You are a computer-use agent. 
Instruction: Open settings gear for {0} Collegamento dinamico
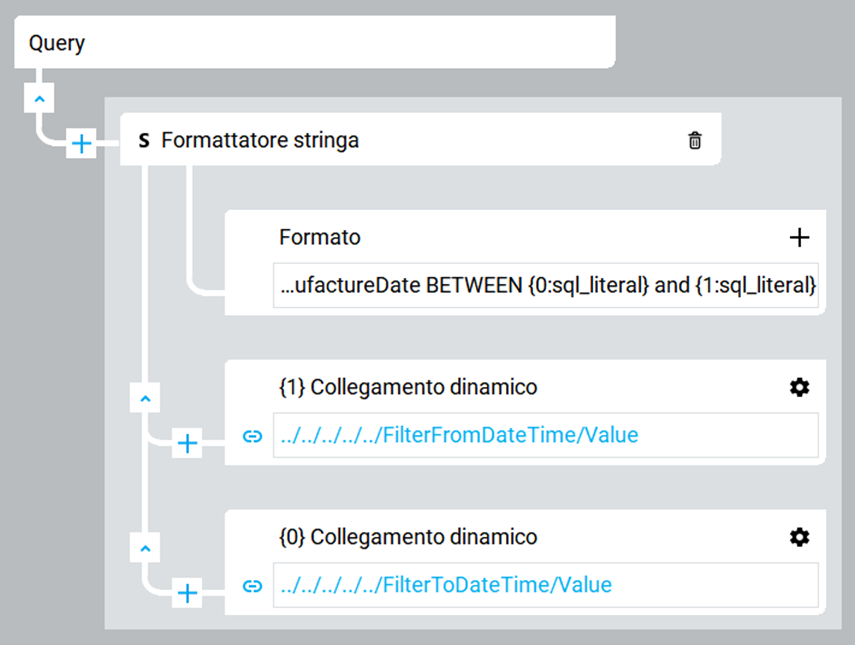click(x=799, y=537)
